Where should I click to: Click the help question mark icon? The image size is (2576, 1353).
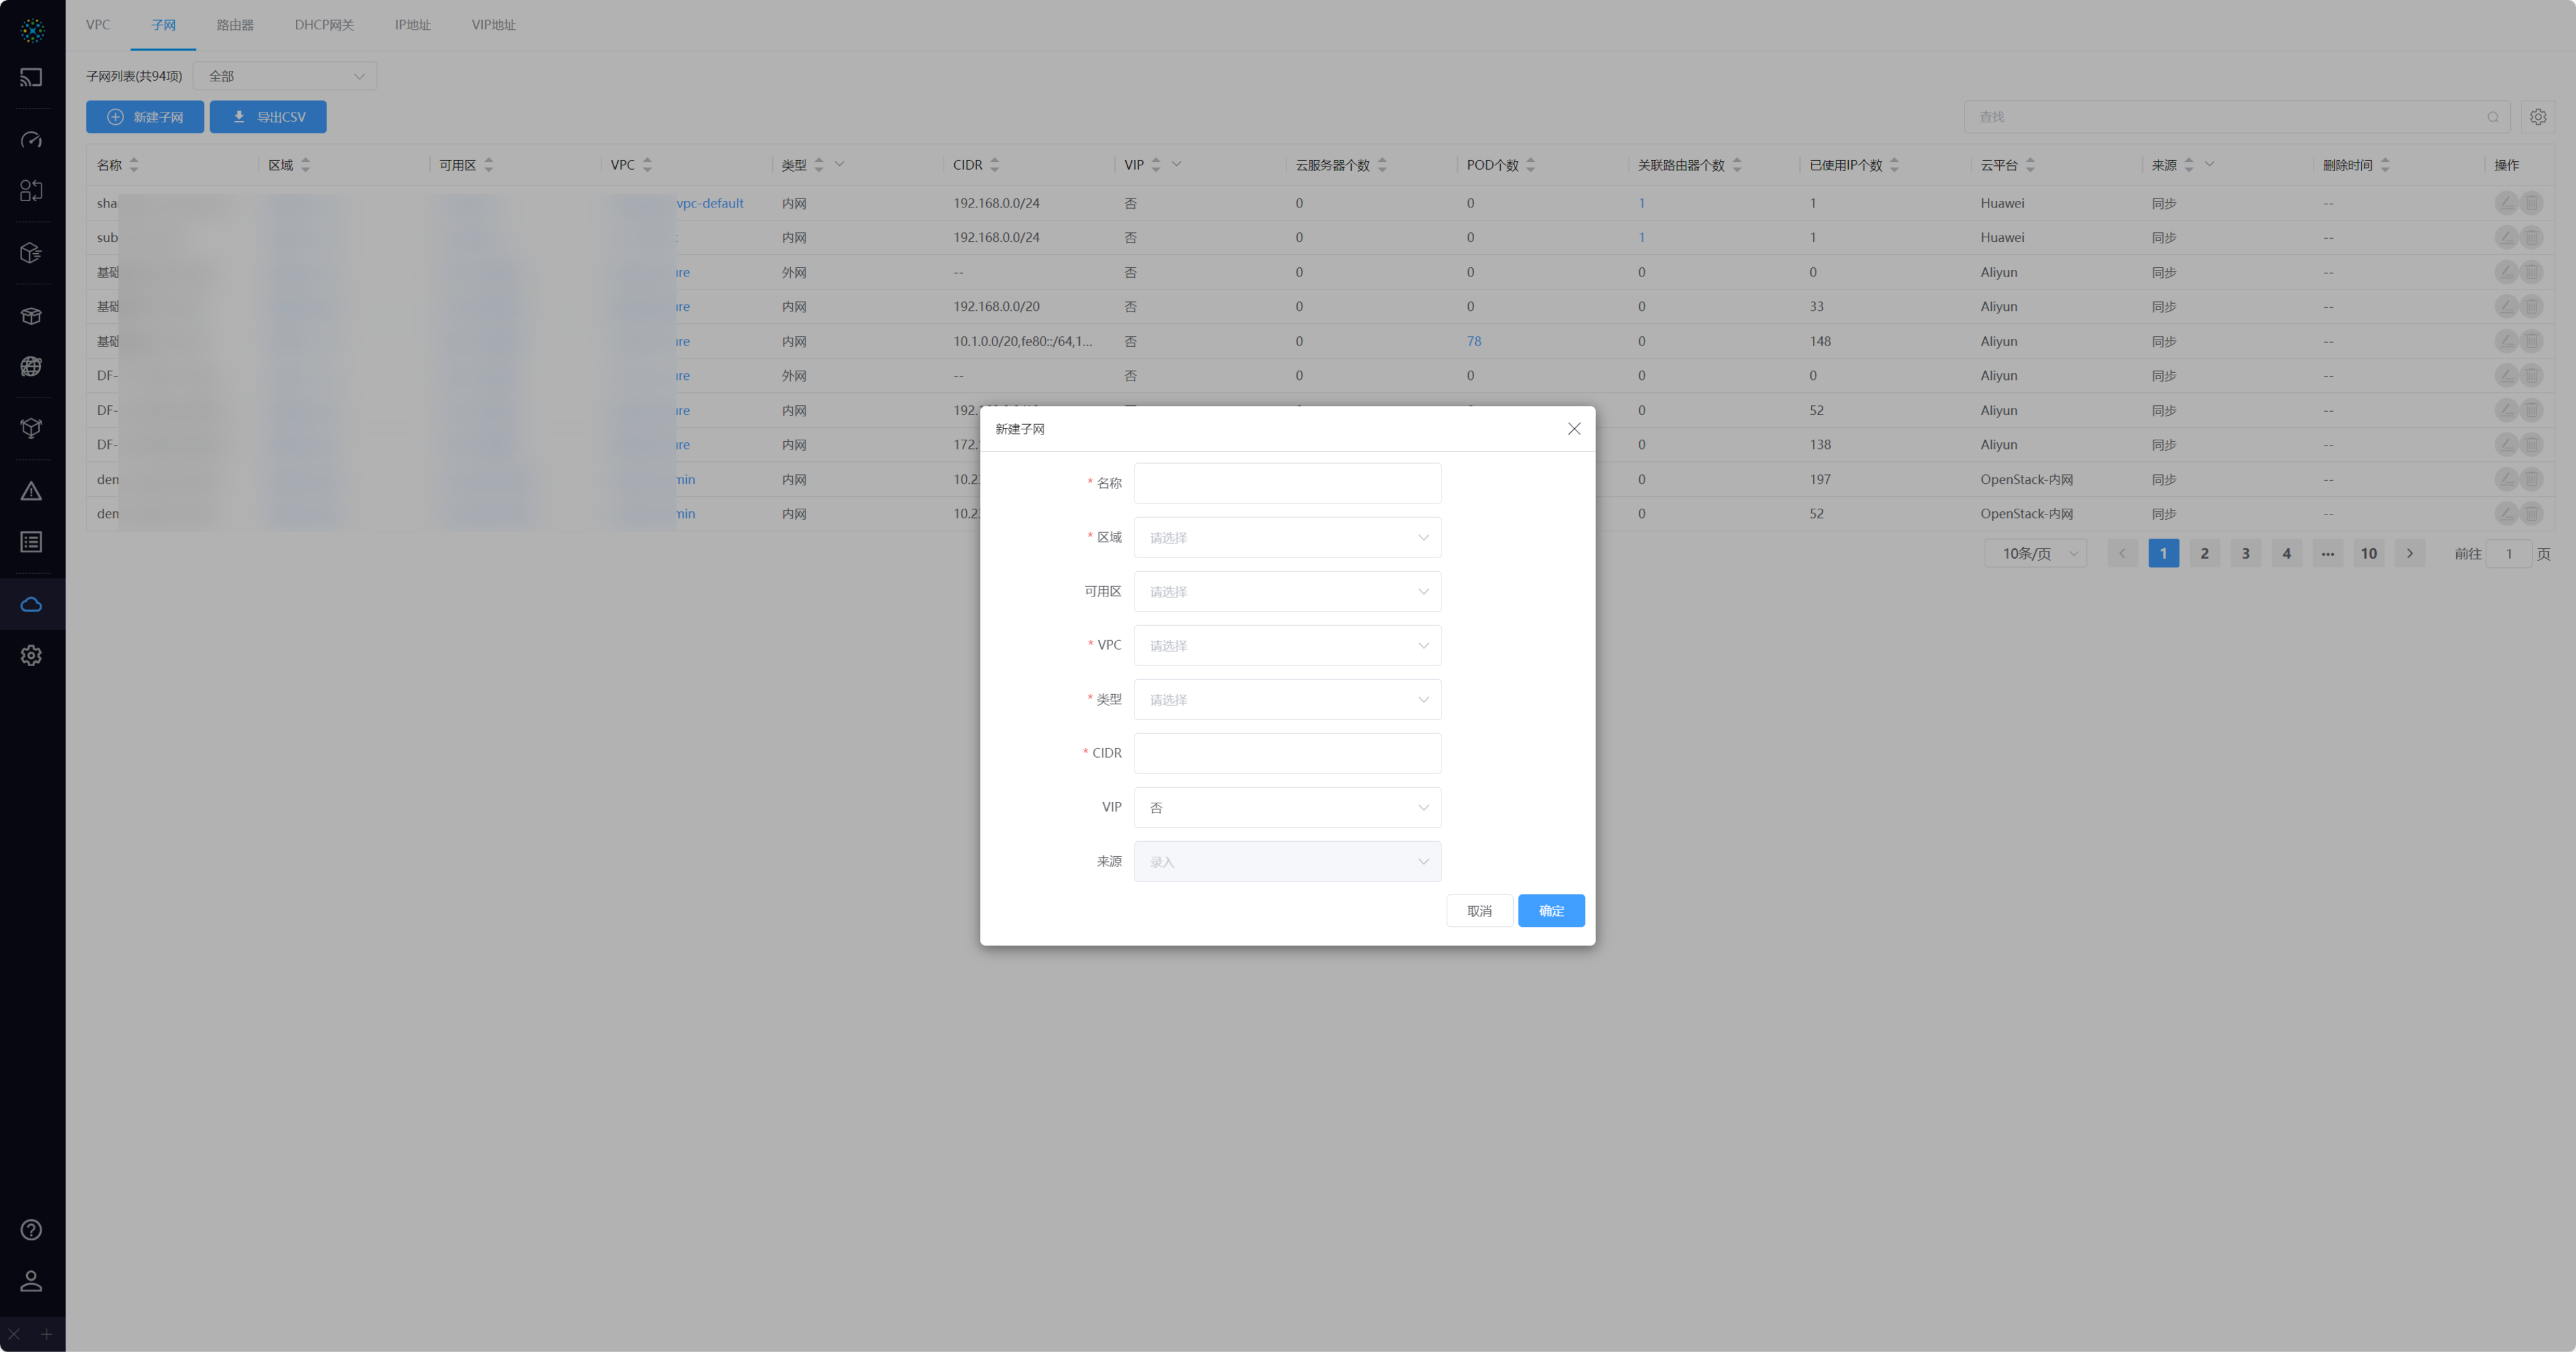(31, 1230)
